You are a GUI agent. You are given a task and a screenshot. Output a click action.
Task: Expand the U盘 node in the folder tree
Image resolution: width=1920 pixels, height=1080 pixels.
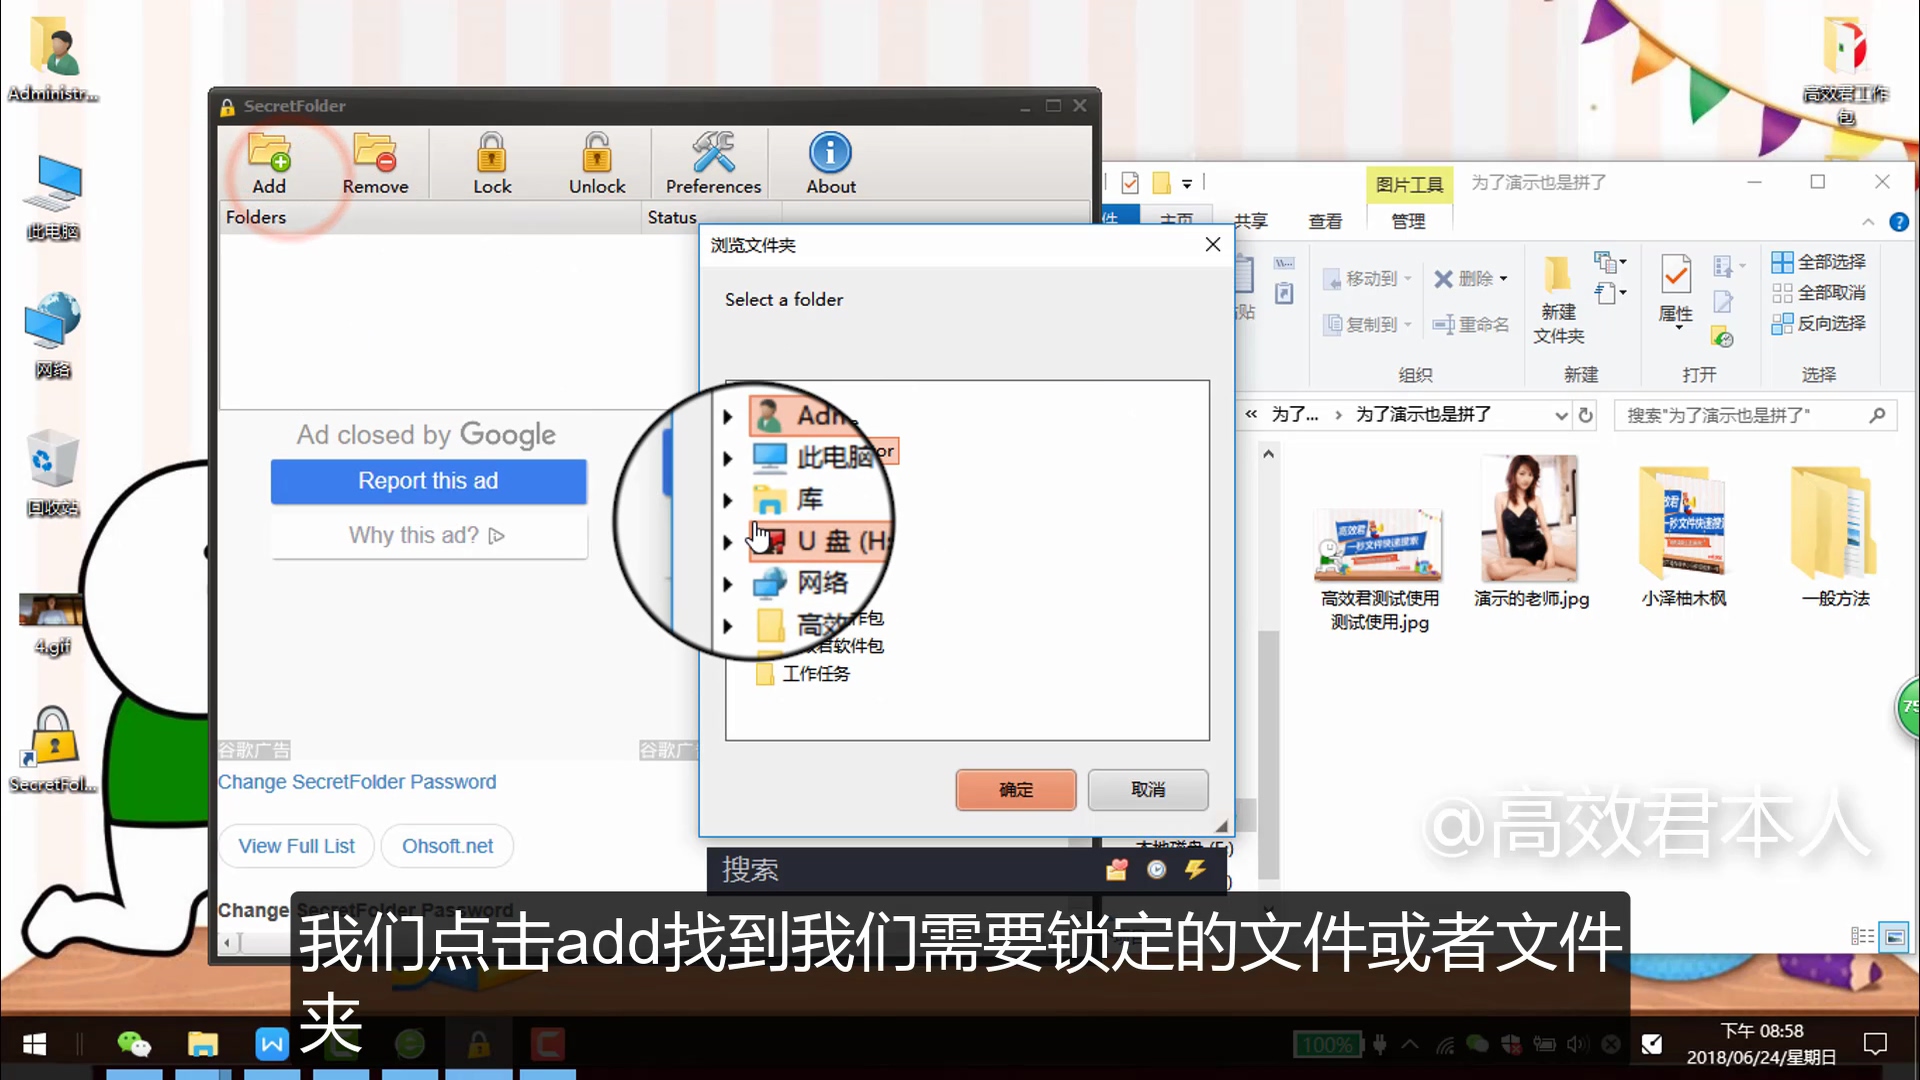[x=727, y=542]
